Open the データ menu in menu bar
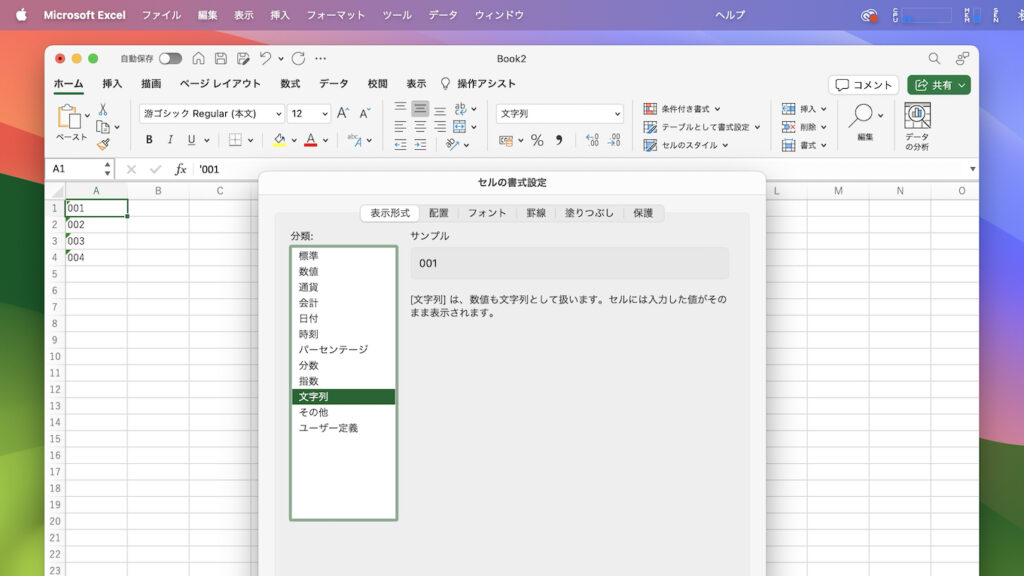The height and width of the screenshot is (576, 1024). point(442,15)
